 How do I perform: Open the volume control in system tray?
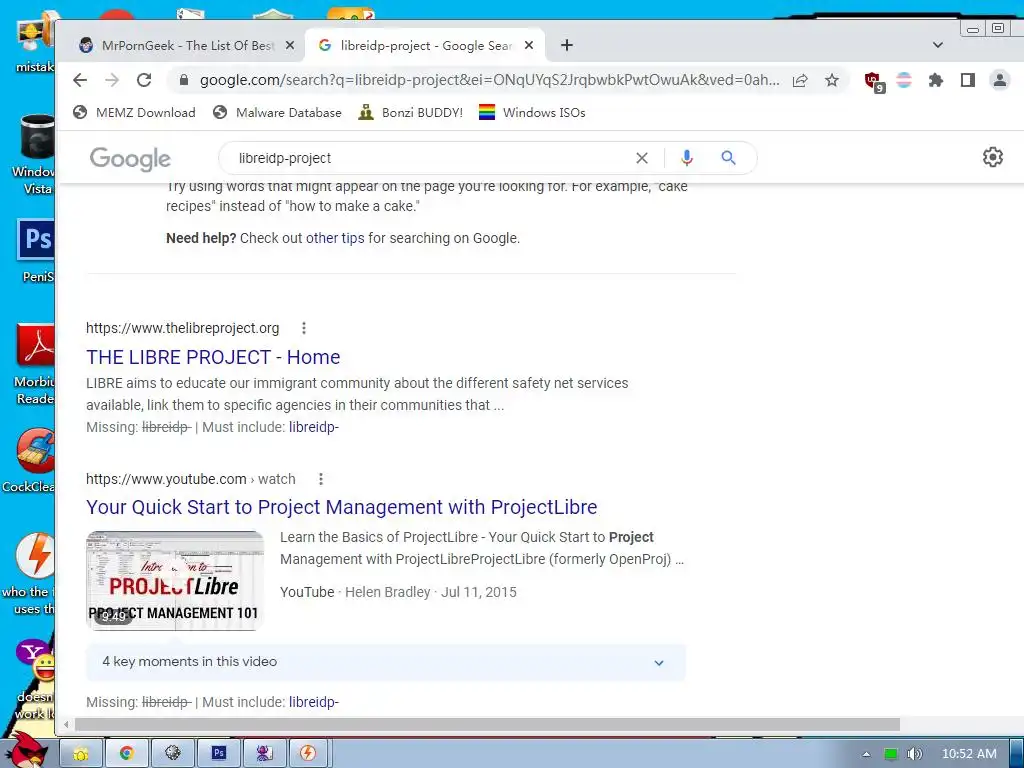(914, 754)
